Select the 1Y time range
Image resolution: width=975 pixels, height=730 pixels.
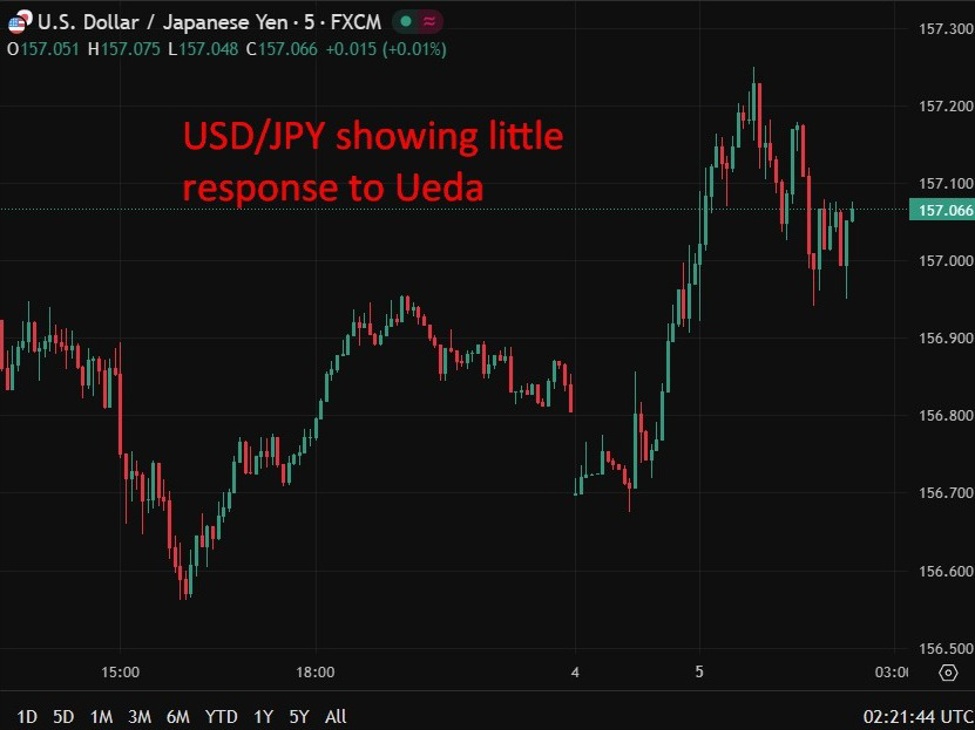click(262, 717)
